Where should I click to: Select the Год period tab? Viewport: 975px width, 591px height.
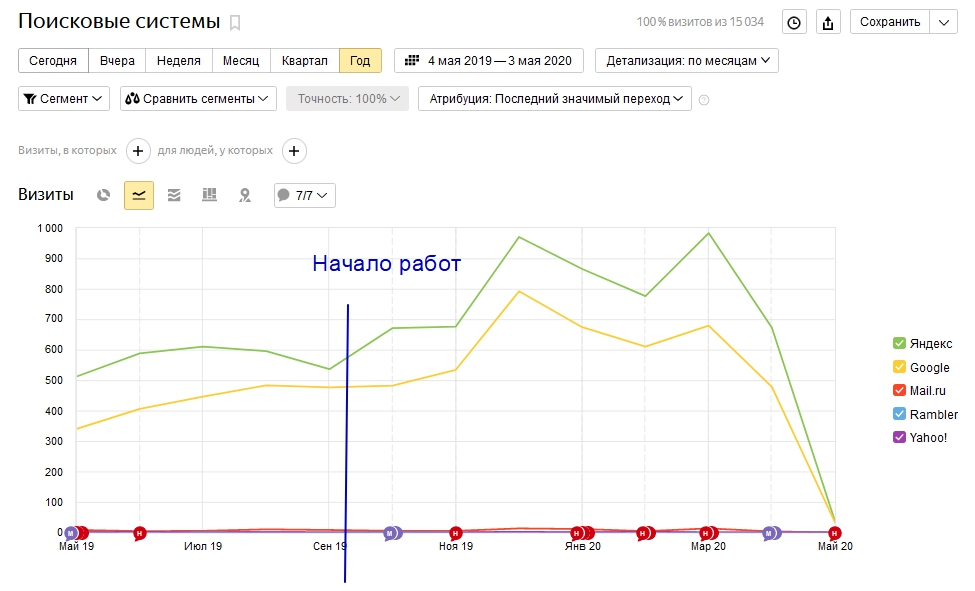pos(360,61)
